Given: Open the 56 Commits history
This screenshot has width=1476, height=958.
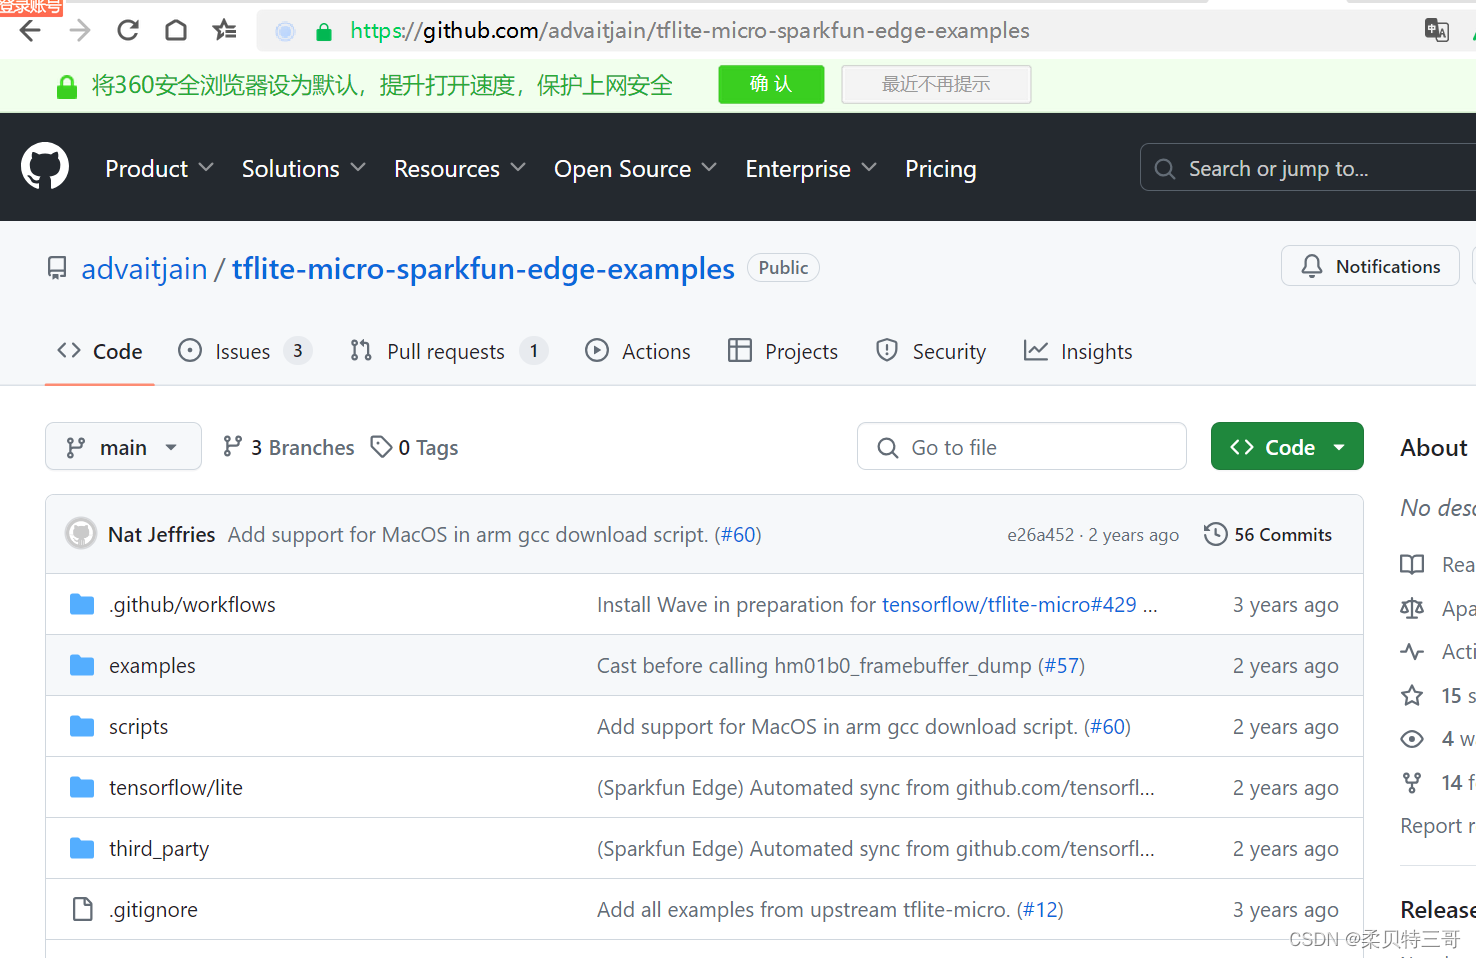Looking at the screenshot, I should (x=1268, y=534).
